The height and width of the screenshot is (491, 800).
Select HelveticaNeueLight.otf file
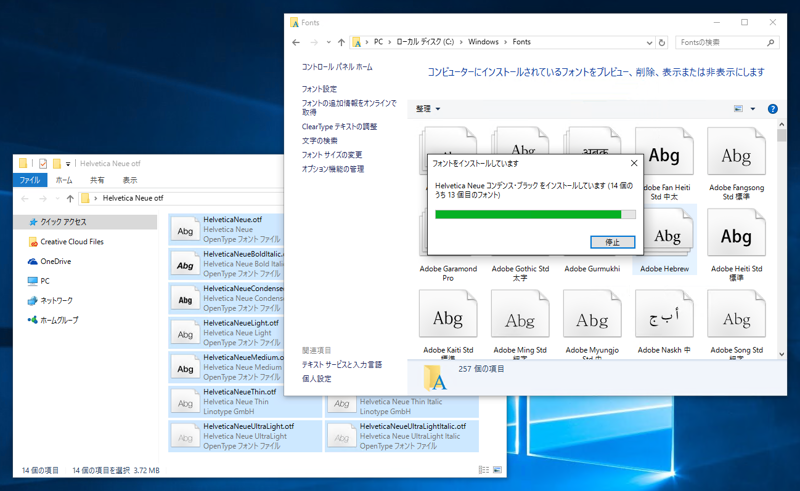226,333
